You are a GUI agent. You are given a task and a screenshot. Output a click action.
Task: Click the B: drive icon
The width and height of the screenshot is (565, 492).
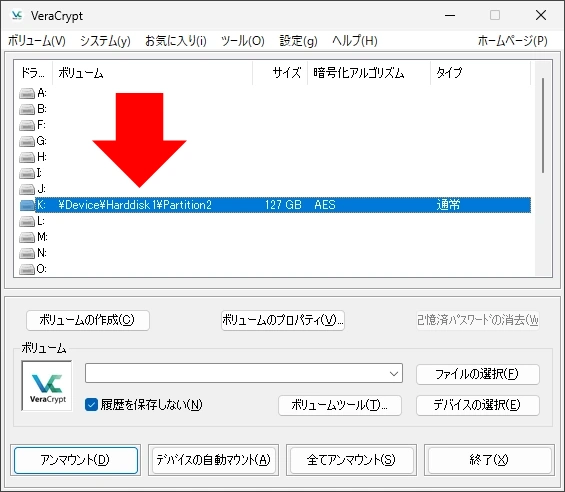[x=27, y=109]
